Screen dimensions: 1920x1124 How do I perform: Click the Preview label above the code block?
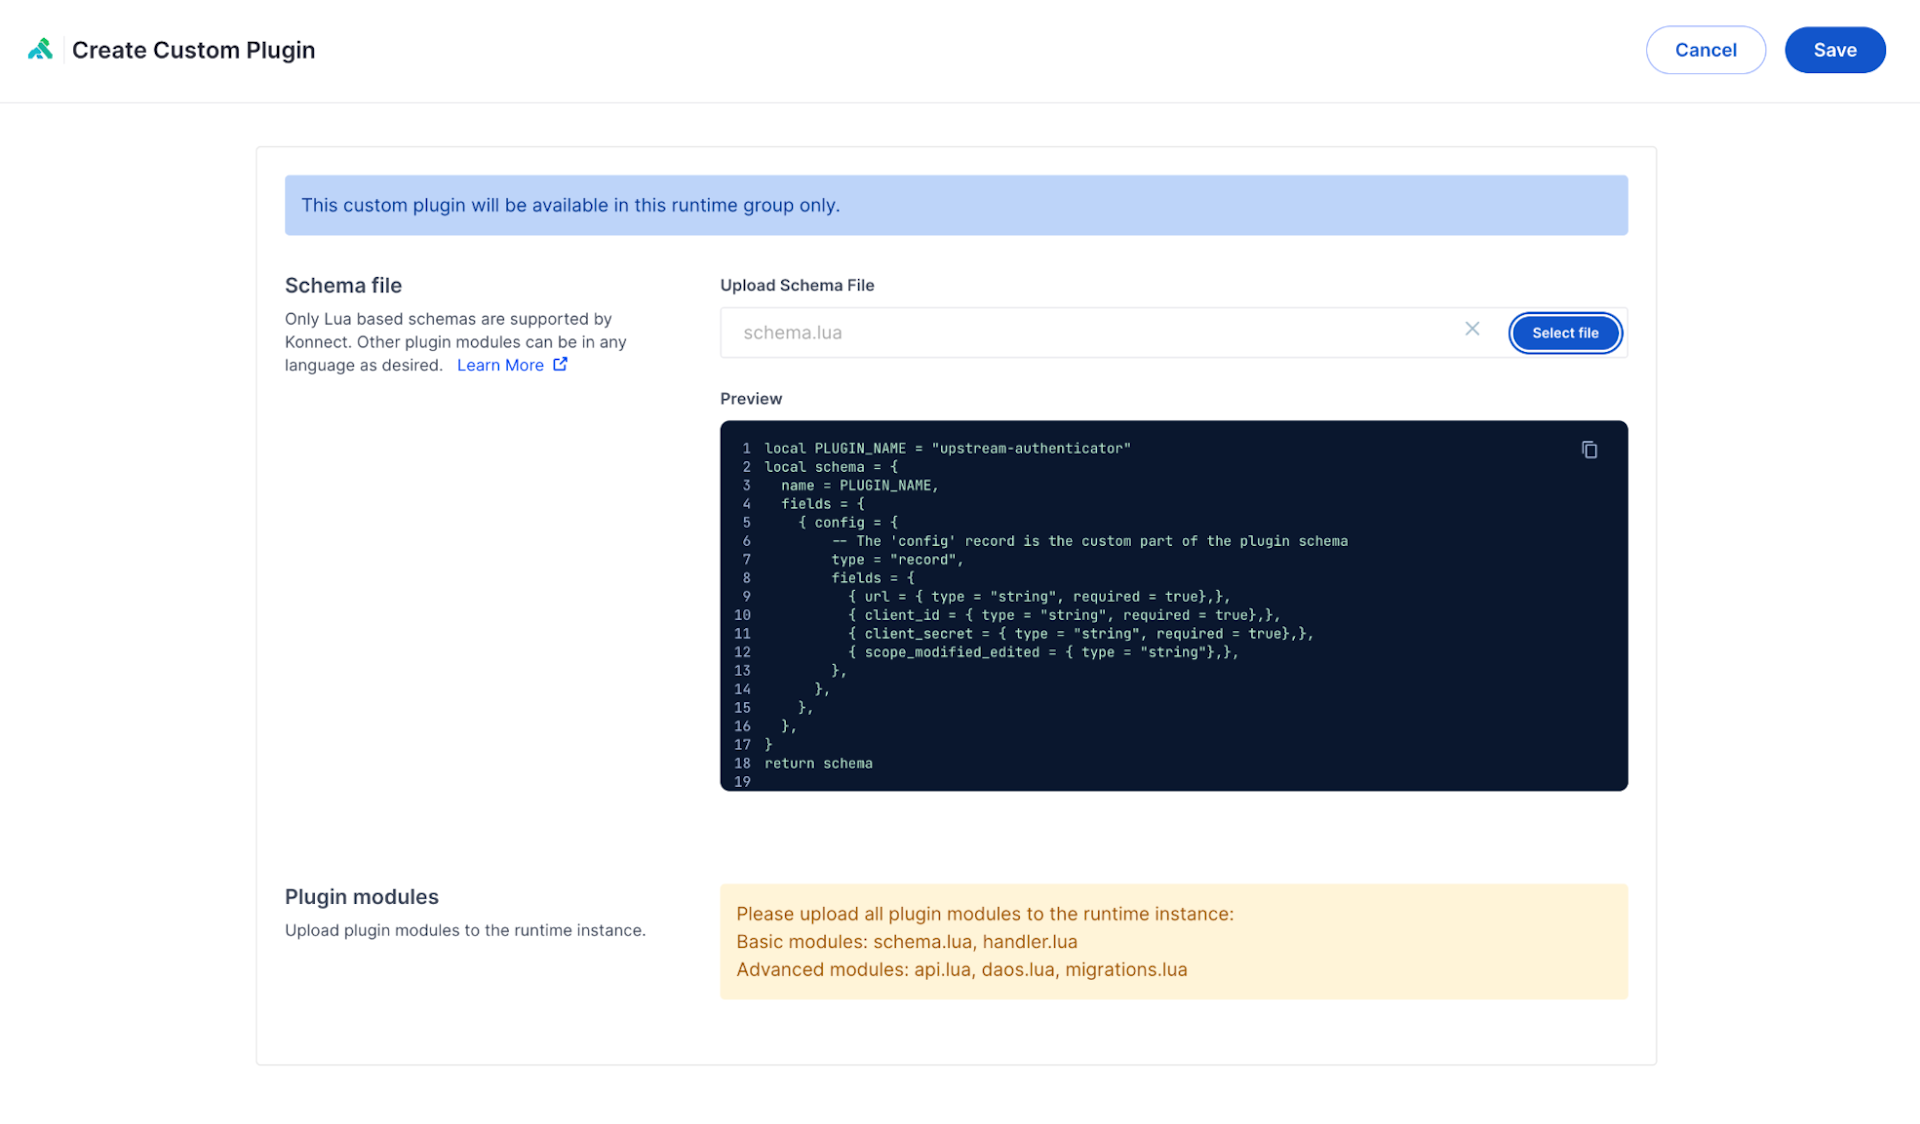click(750, 399)
